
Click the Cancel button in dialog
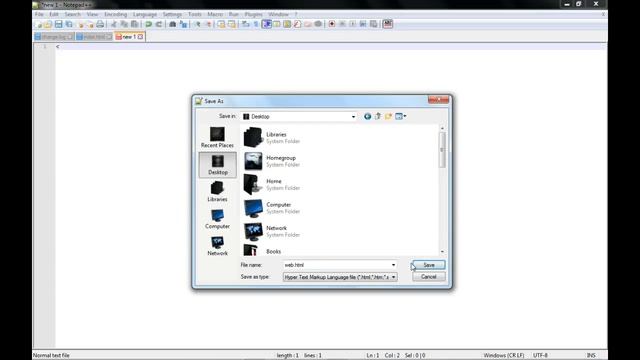click(x=429, y=277)
